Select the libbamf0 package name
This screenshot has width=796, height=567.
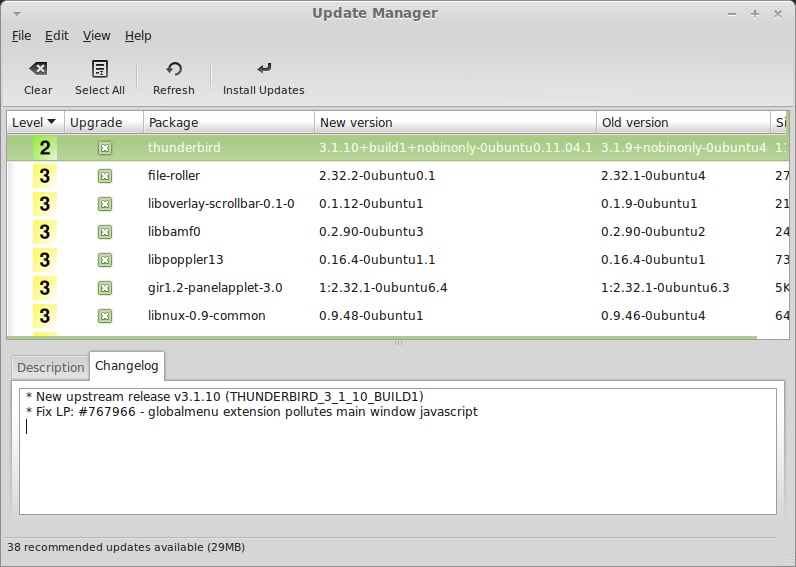[x=174, y=231]
